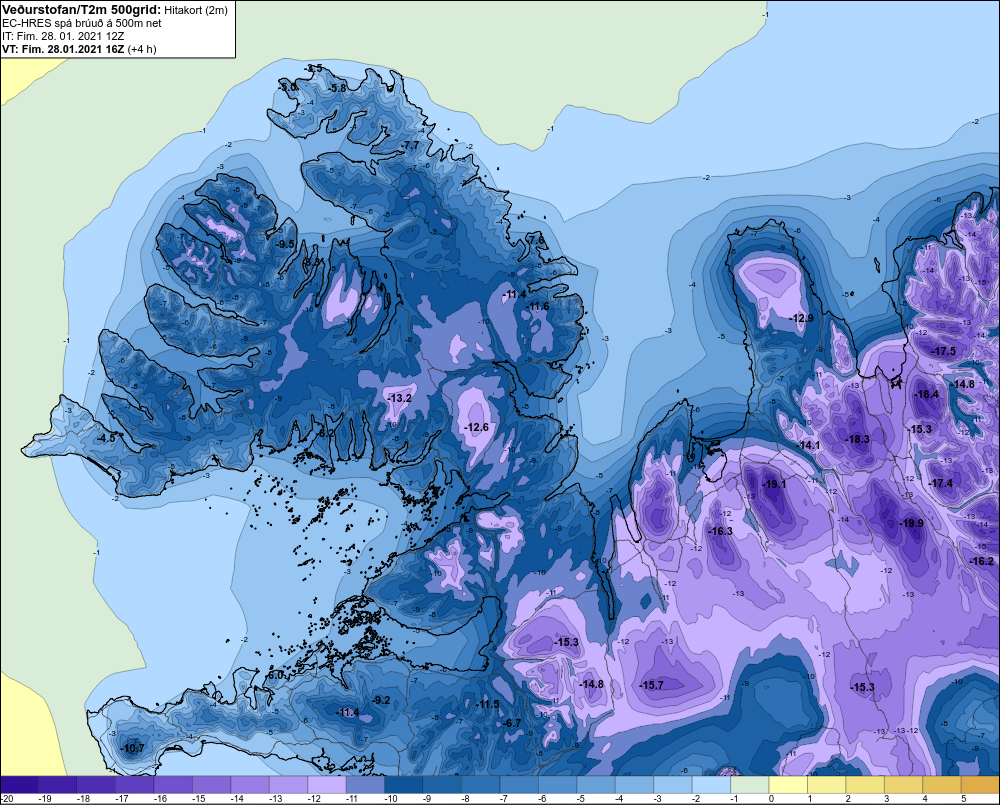The width and height of the screenshot is (1000, 805).
Task: Click the -11.6 temperature label
Action: (538, 306)
